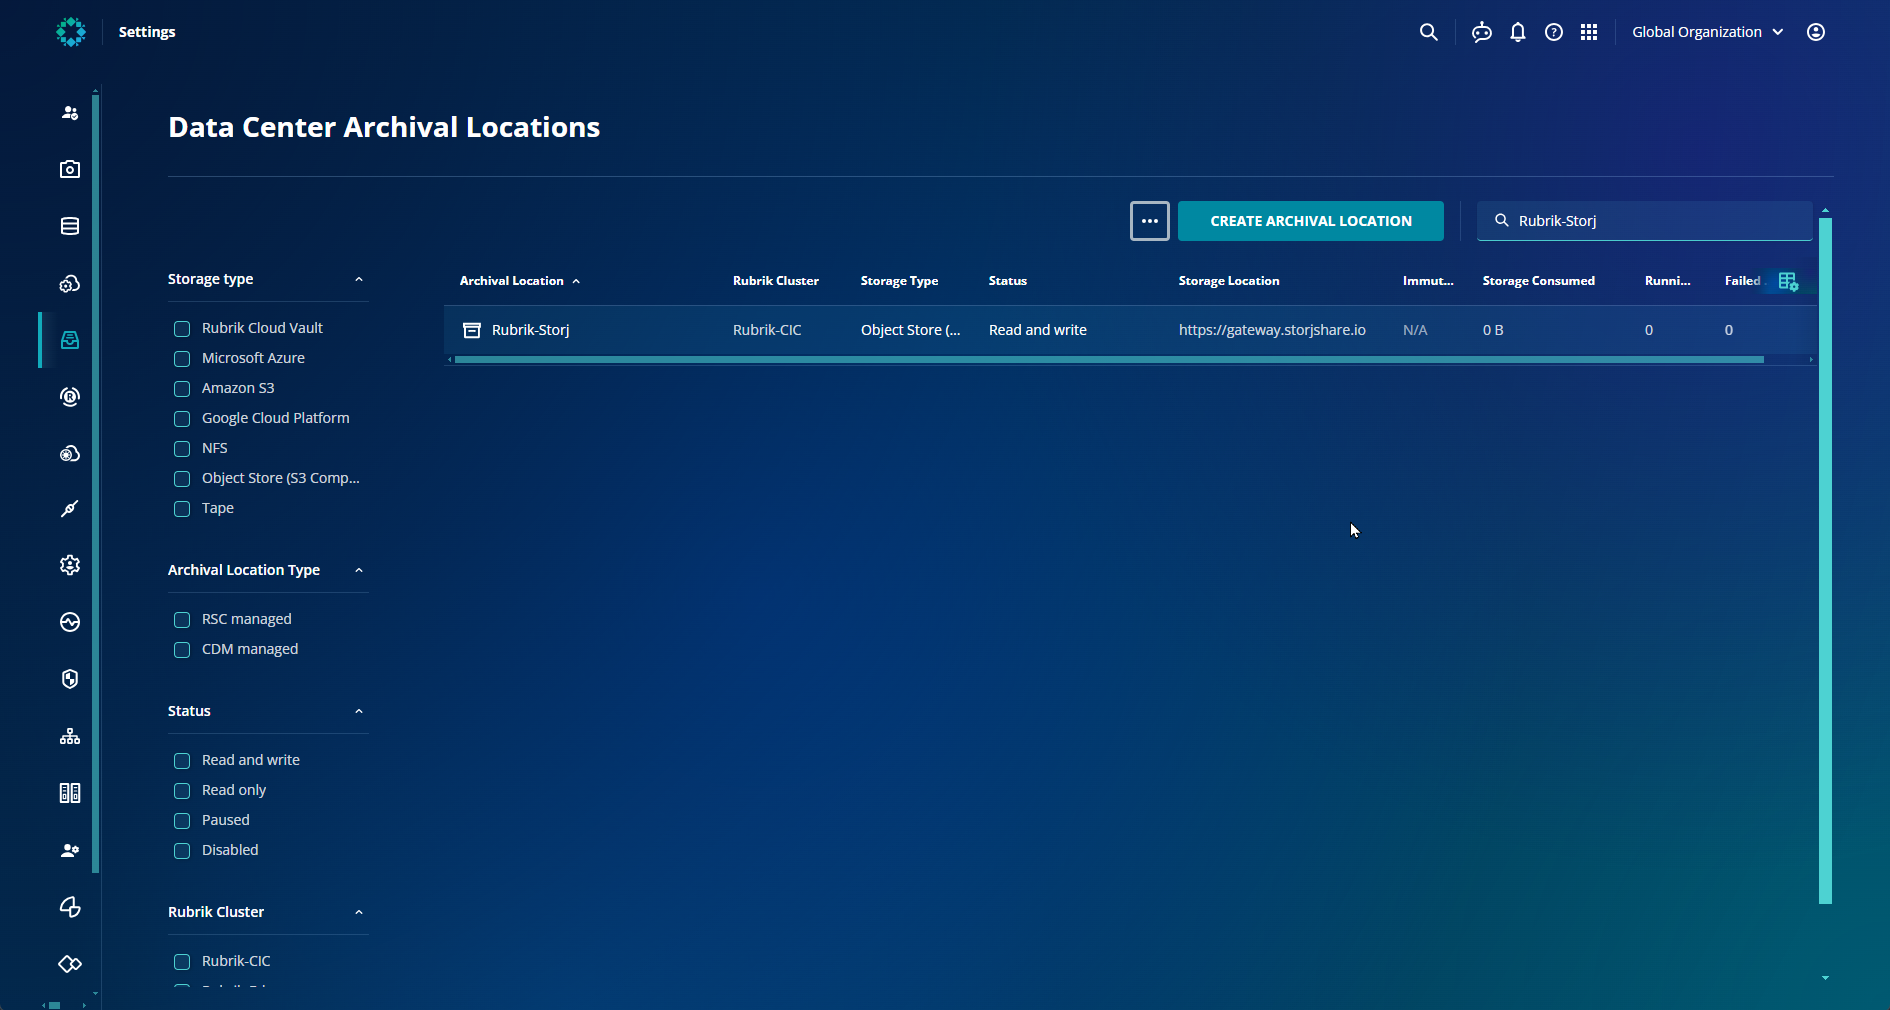This screenshot has height=1010, width=1890.
Task: Click the Rubrik logo icon
Action: click(x=71, y=32)
